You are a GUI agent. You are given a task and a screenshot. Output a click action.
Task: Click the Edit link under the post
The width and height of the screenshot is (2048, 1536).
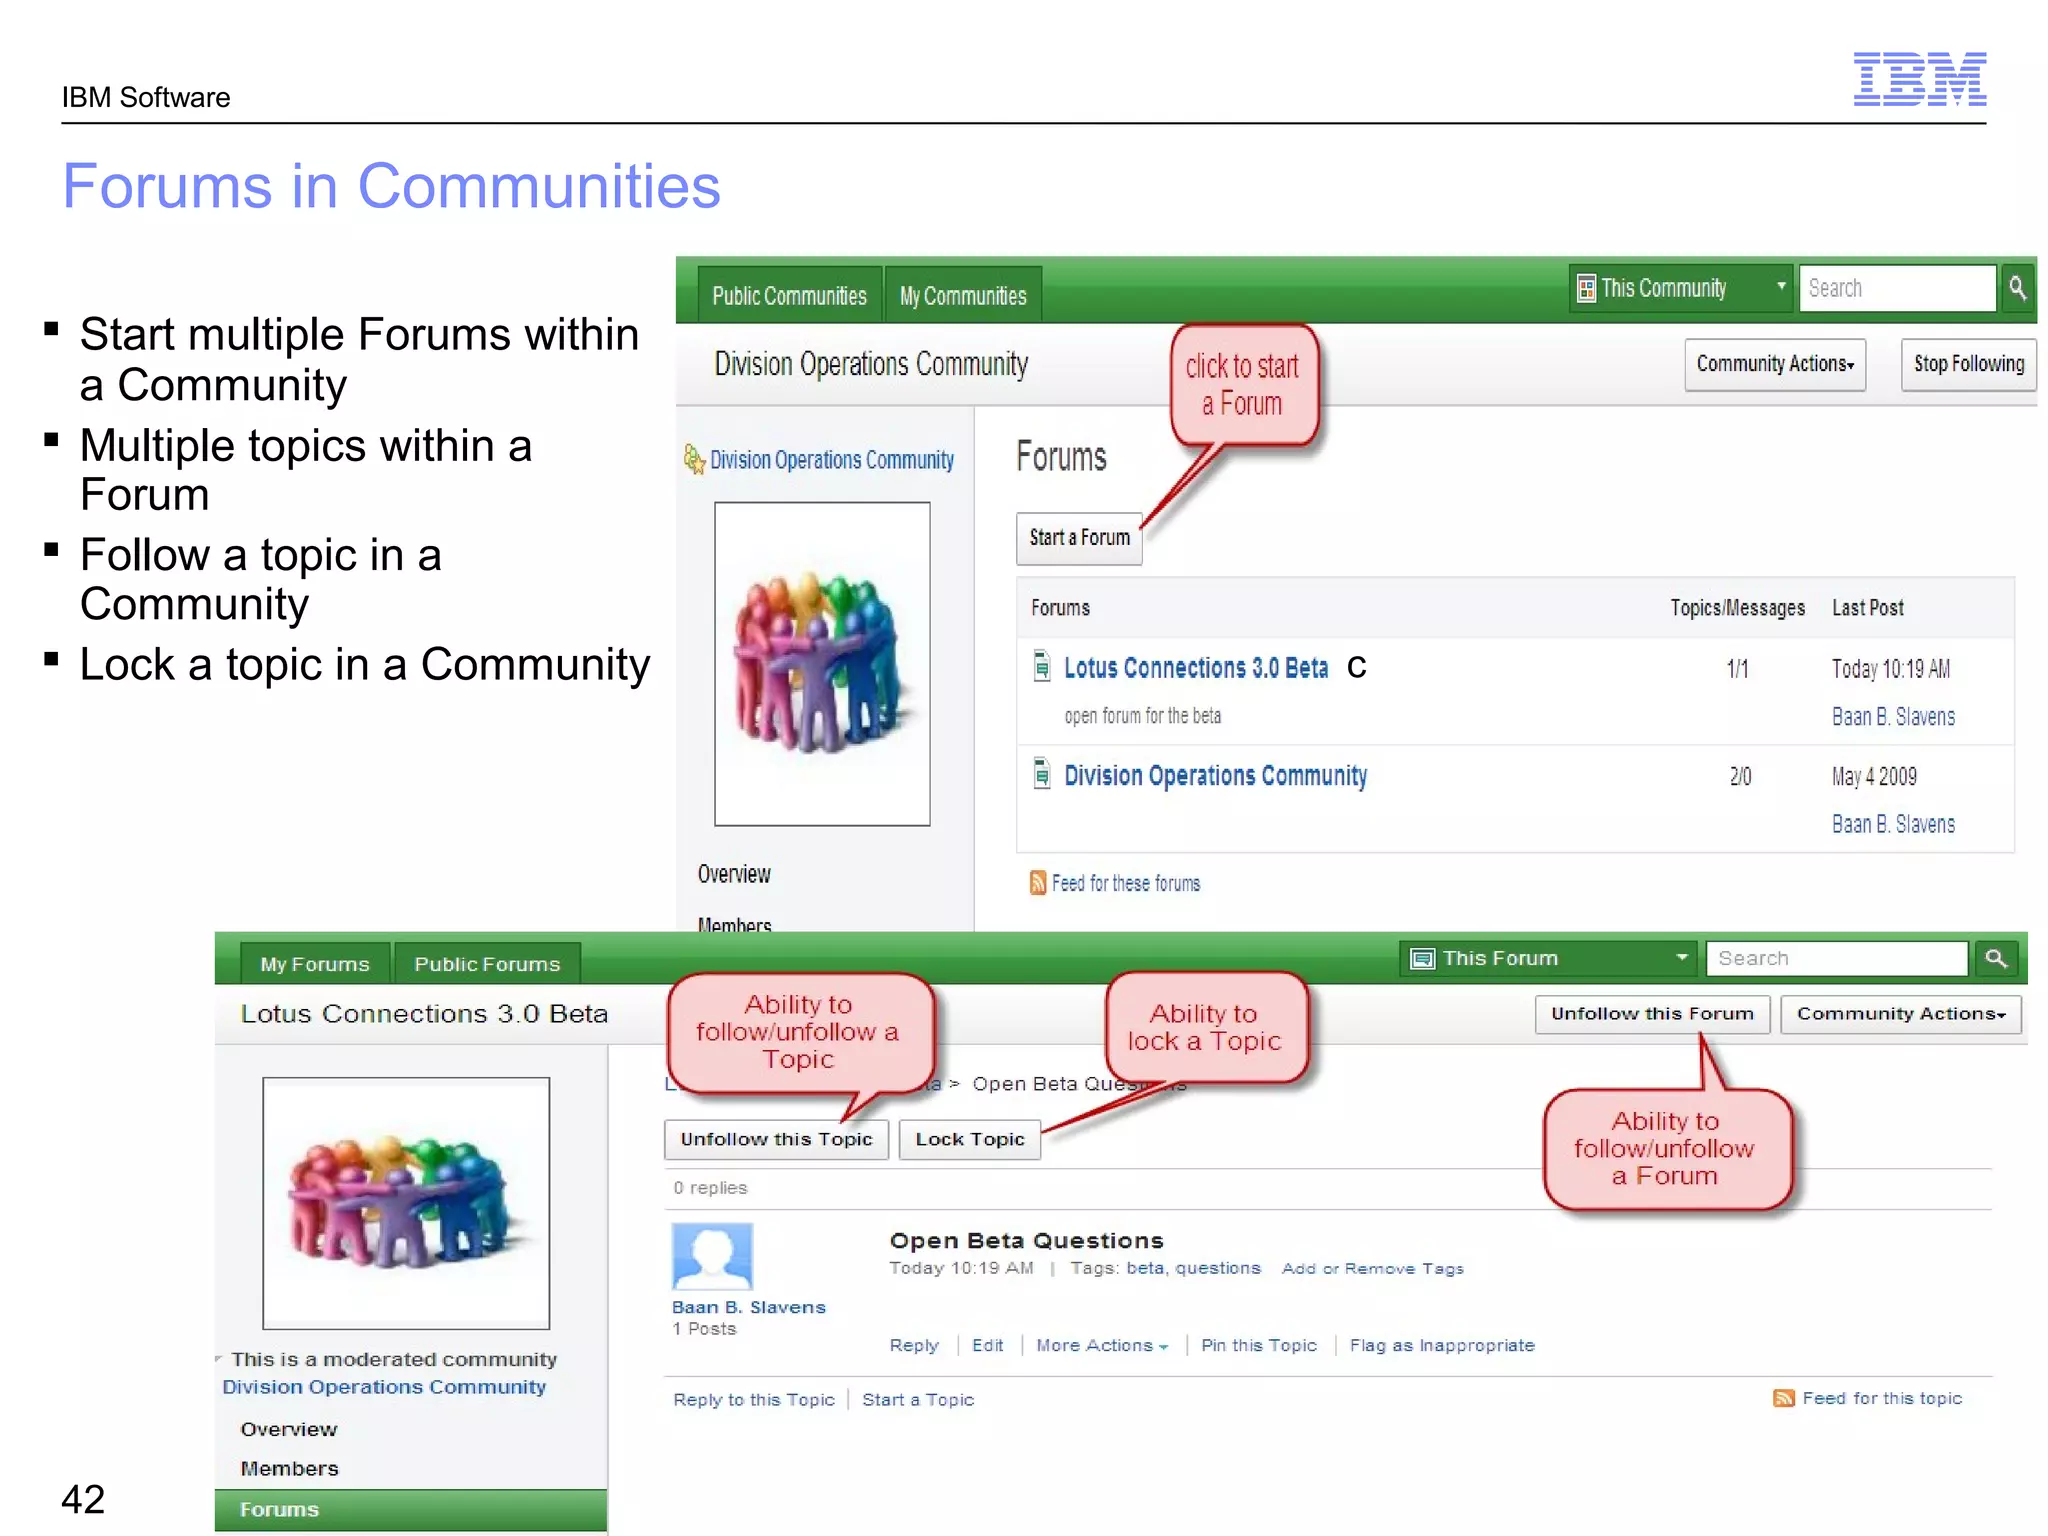pos(987,1346)
